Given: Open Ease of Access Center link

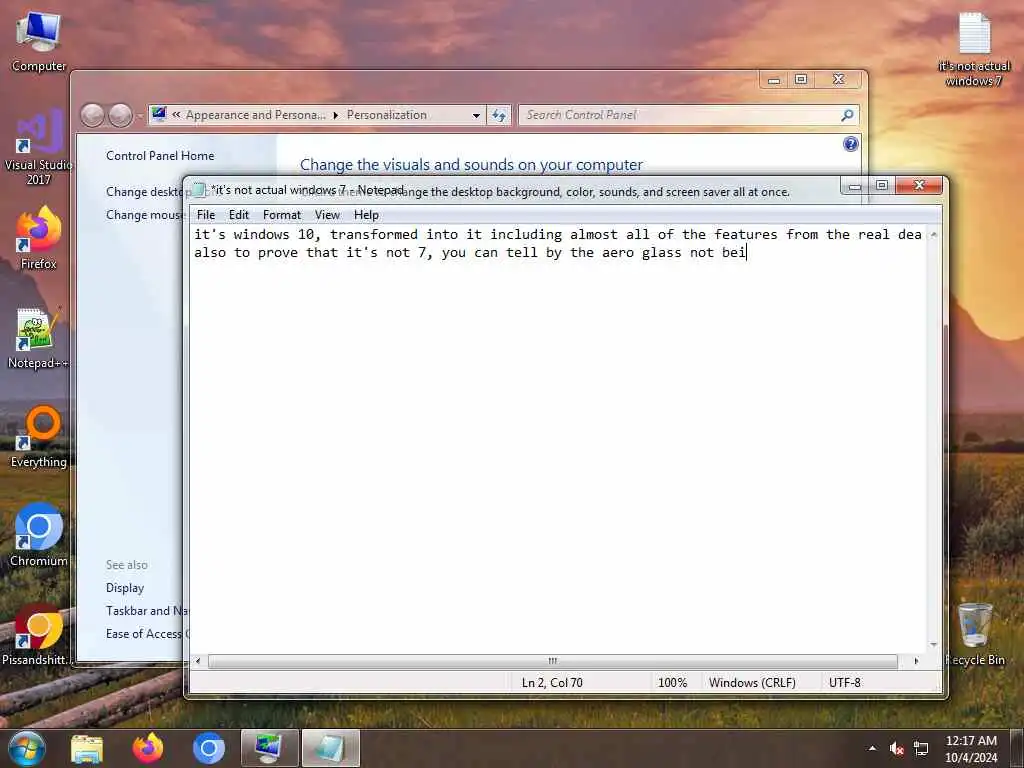Looking at the screenshot, I should [146, 633].
